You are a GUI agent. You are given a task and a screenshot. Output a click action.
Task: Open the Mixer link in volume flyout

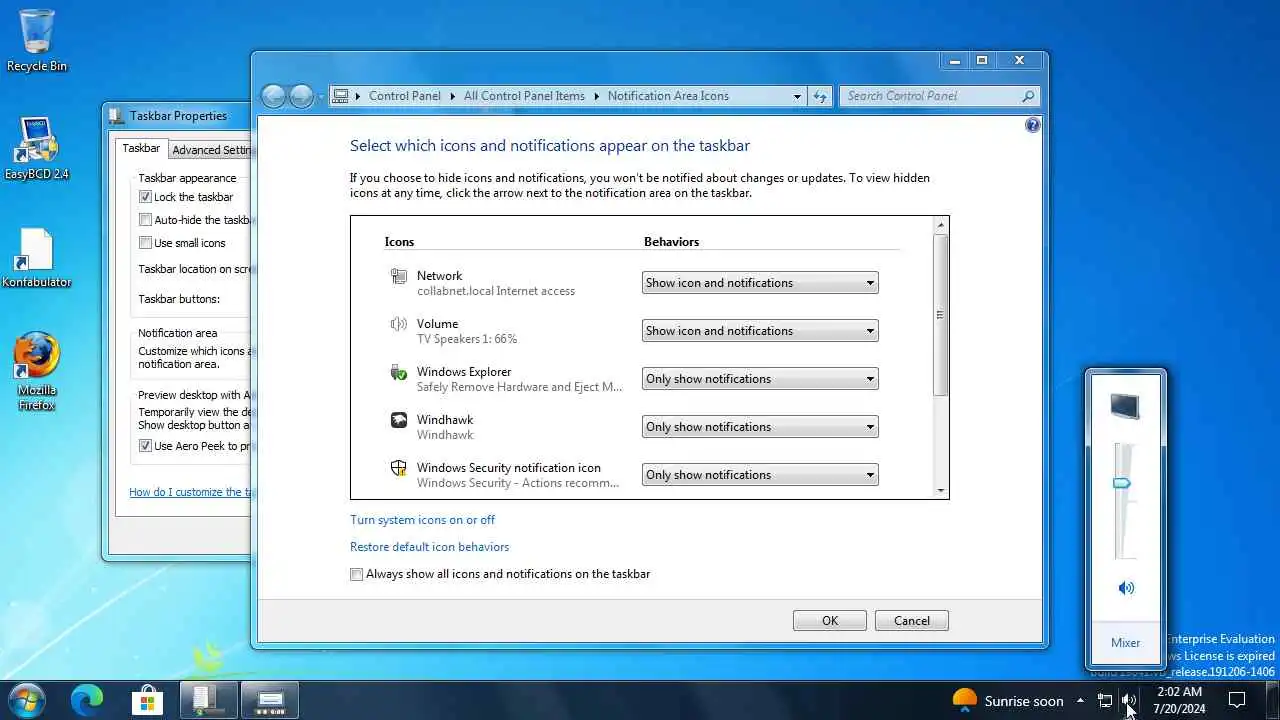point(1125,643)
